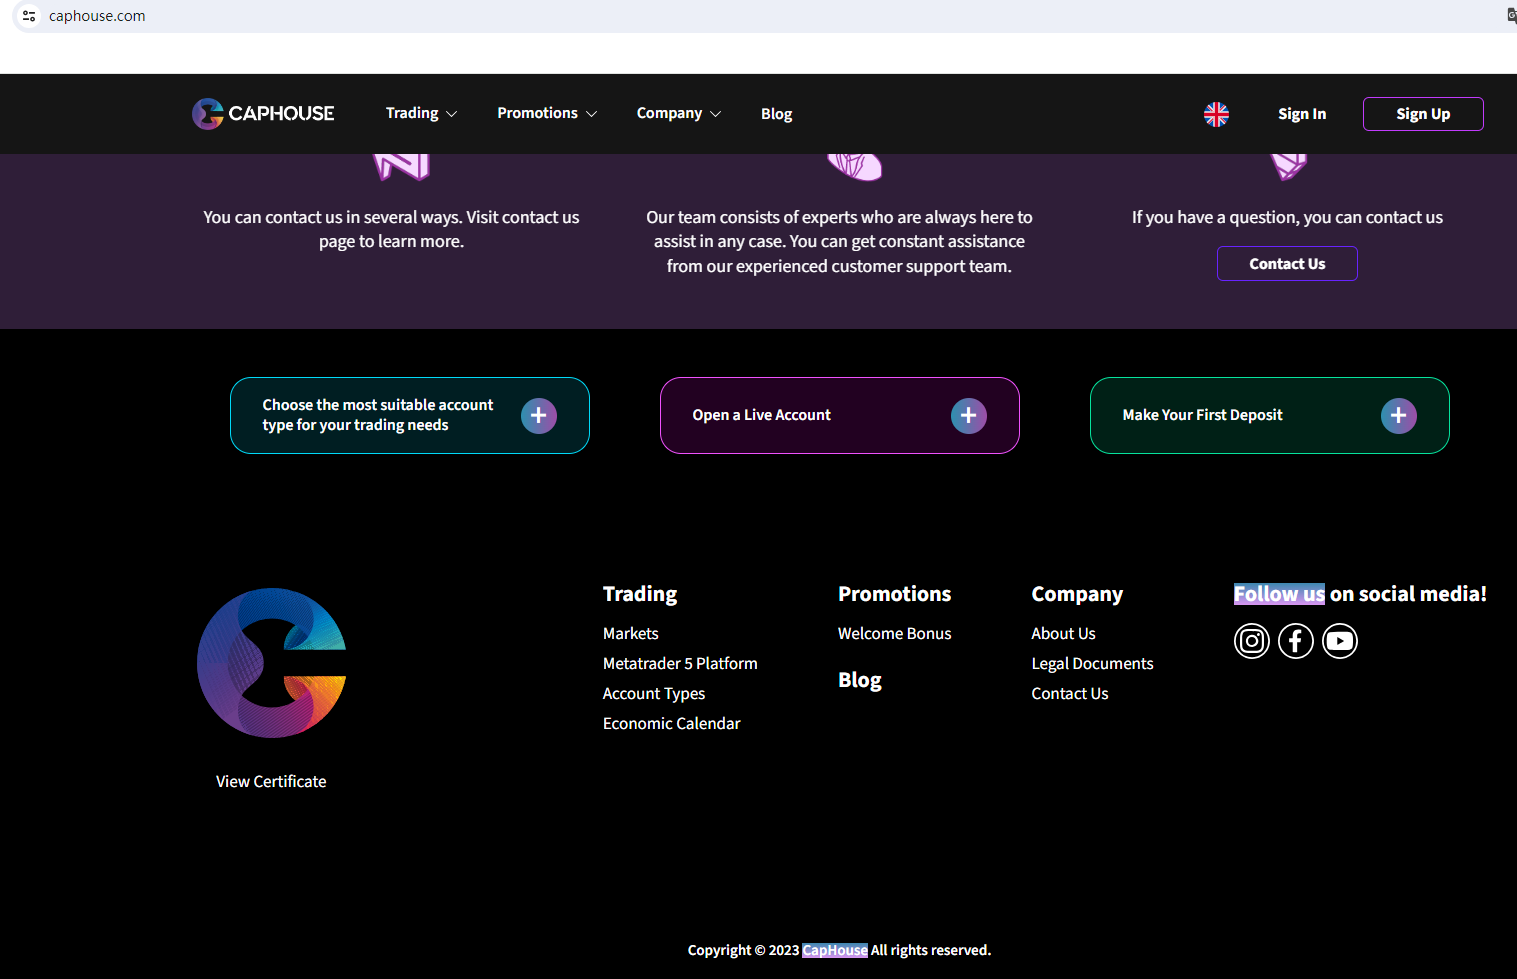Open the Promotions dropdown menu

point(547,114)
